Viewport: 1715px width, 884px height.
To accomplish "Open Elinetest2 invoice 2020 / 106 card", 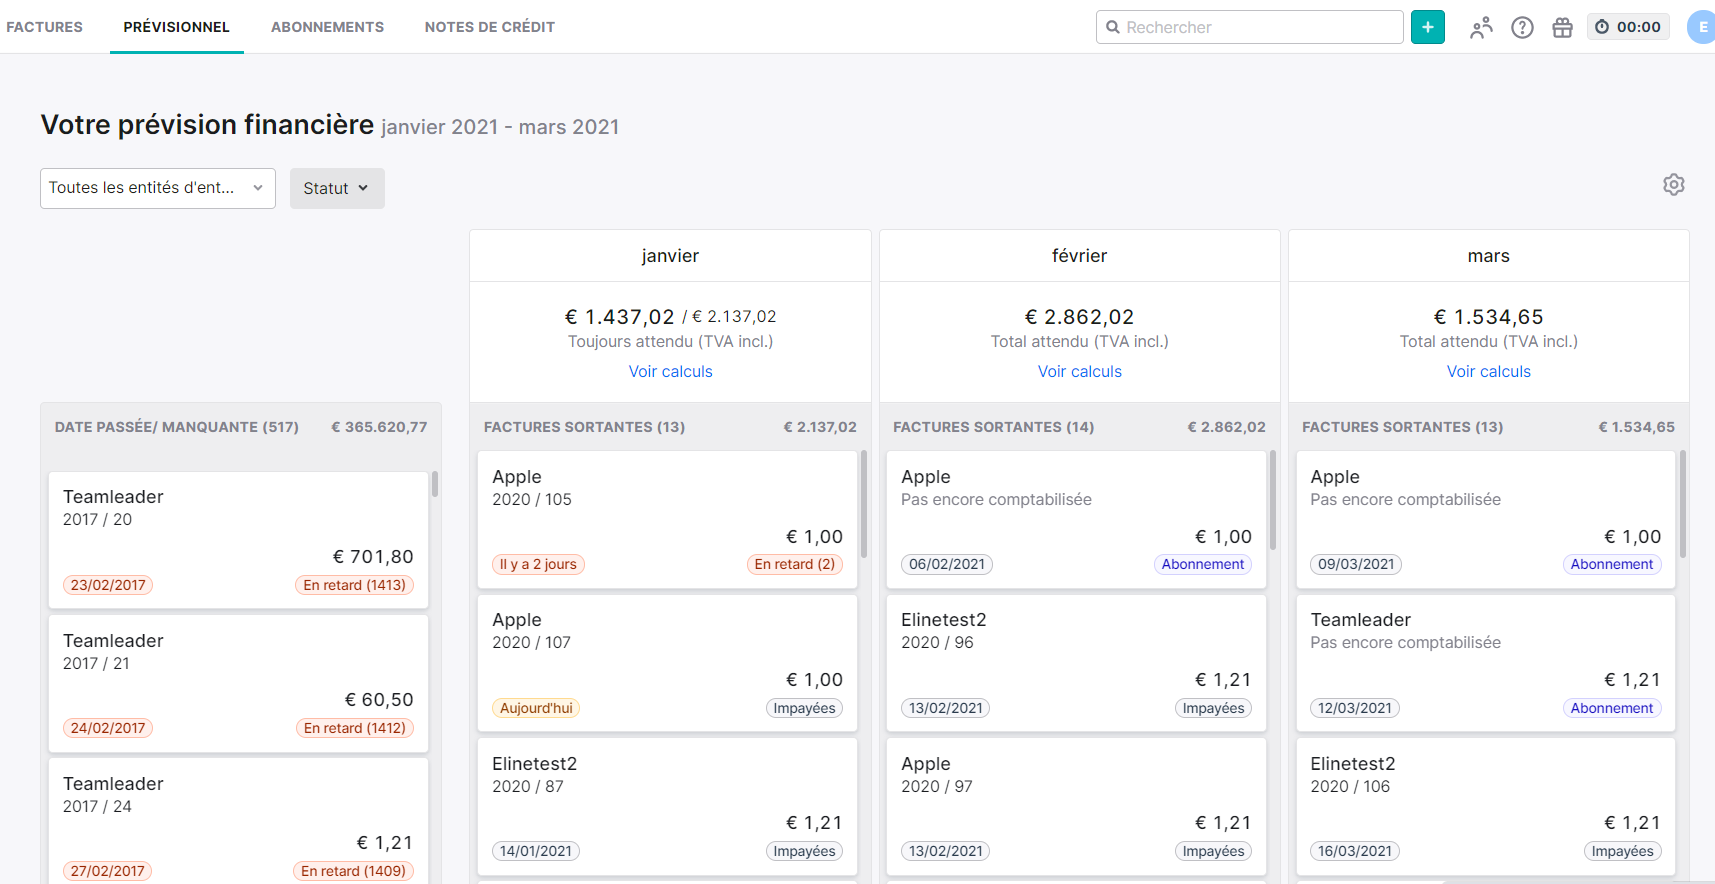I will [1485, 806].
